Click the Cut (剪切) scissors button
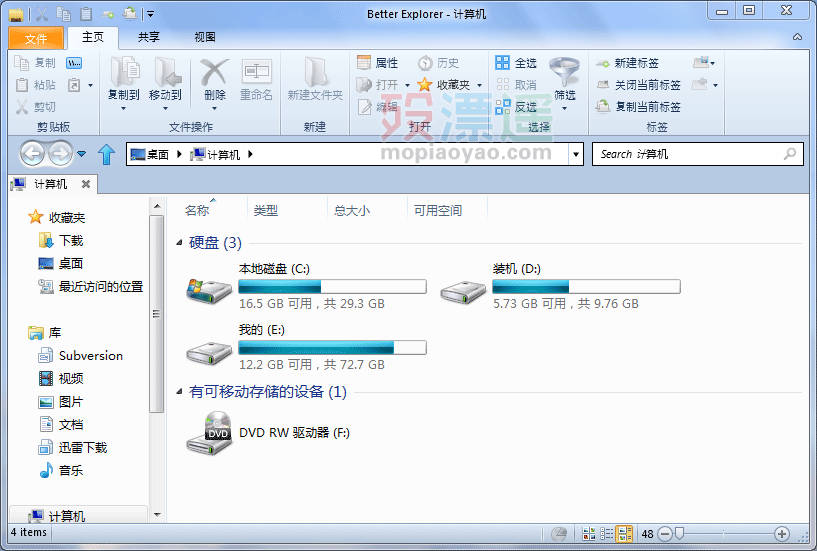 tap(34, 106)
